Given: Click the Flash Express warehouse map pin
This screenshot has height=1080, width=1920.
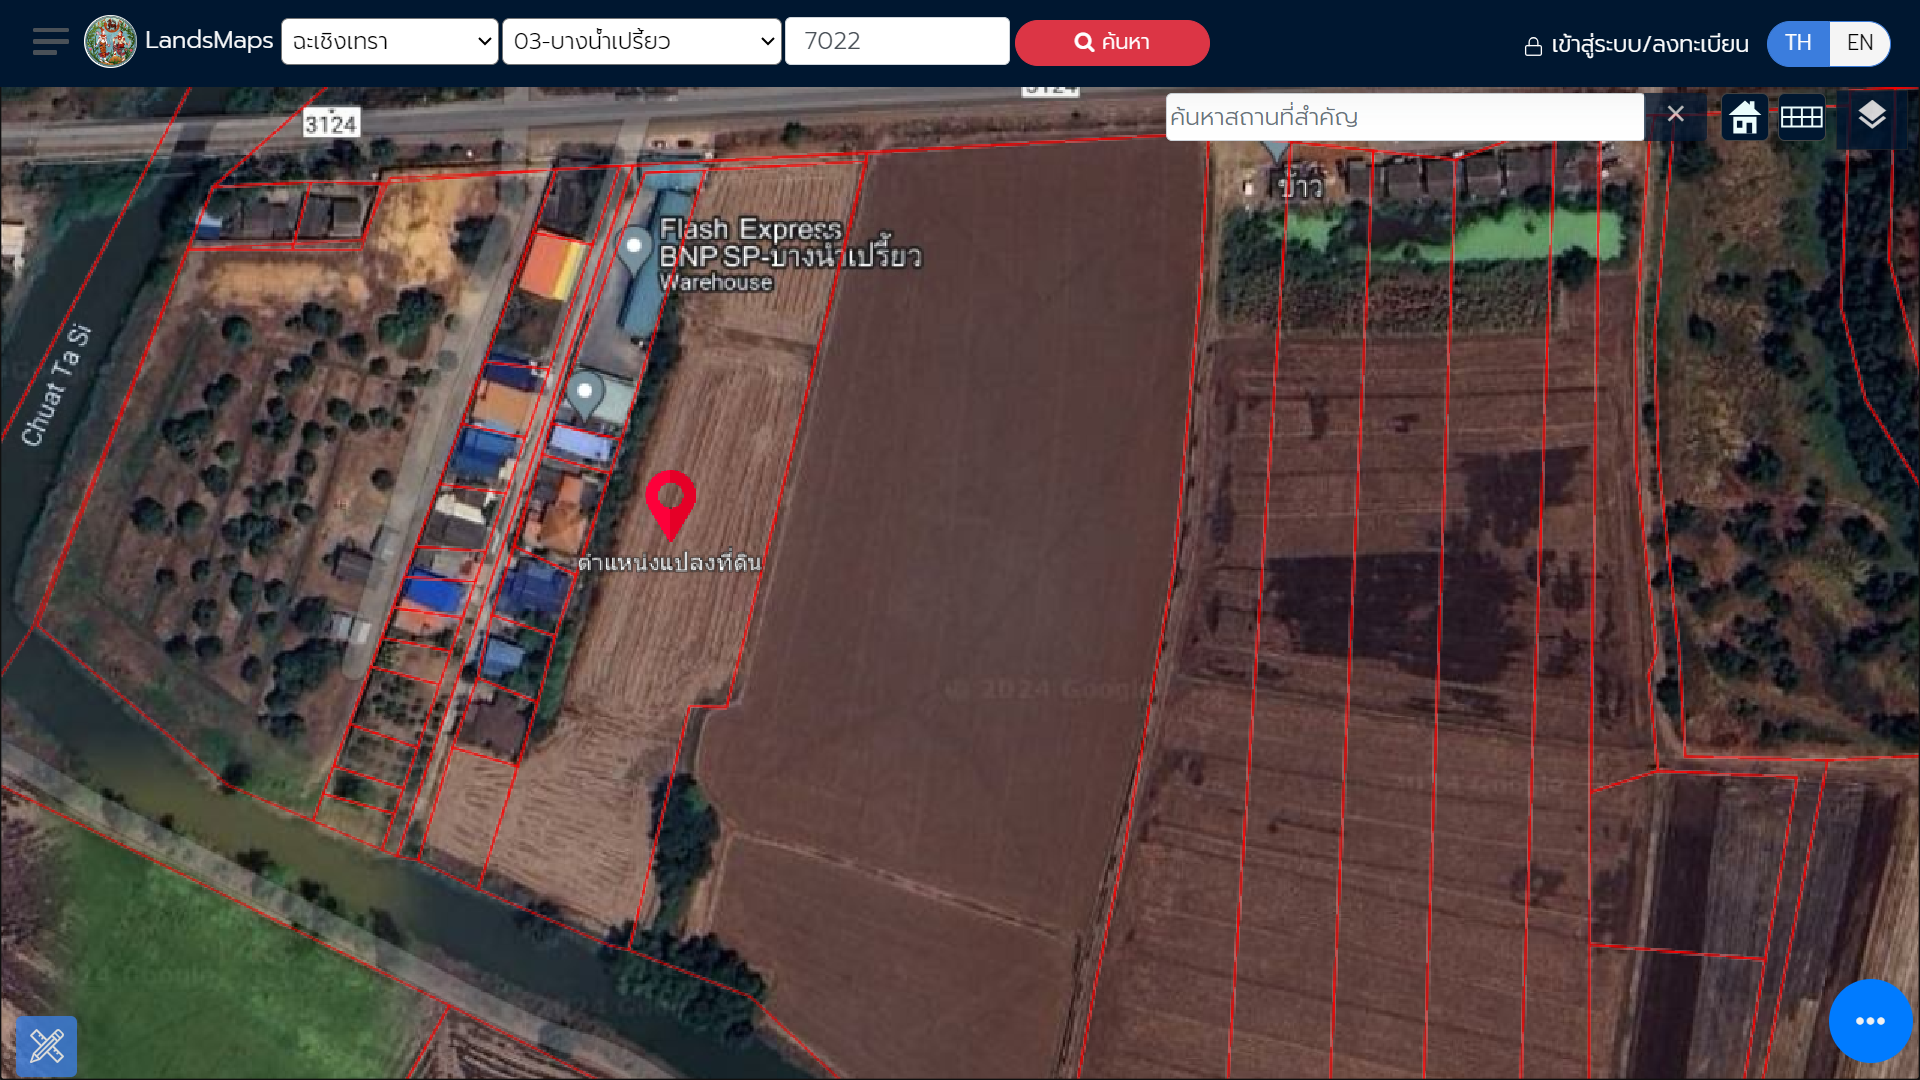Looking at the screenshot, I should (633, 247).
